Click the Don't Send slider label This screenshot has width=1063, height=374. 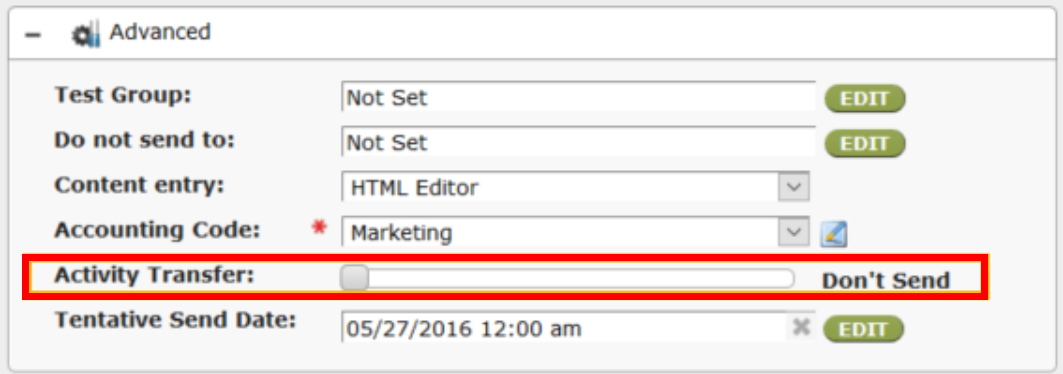click(x=886, y=280)
